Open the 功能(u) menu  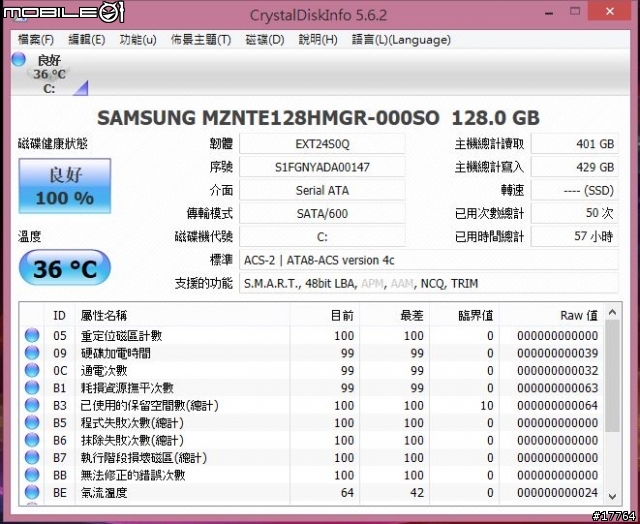(x=138, y=40)
